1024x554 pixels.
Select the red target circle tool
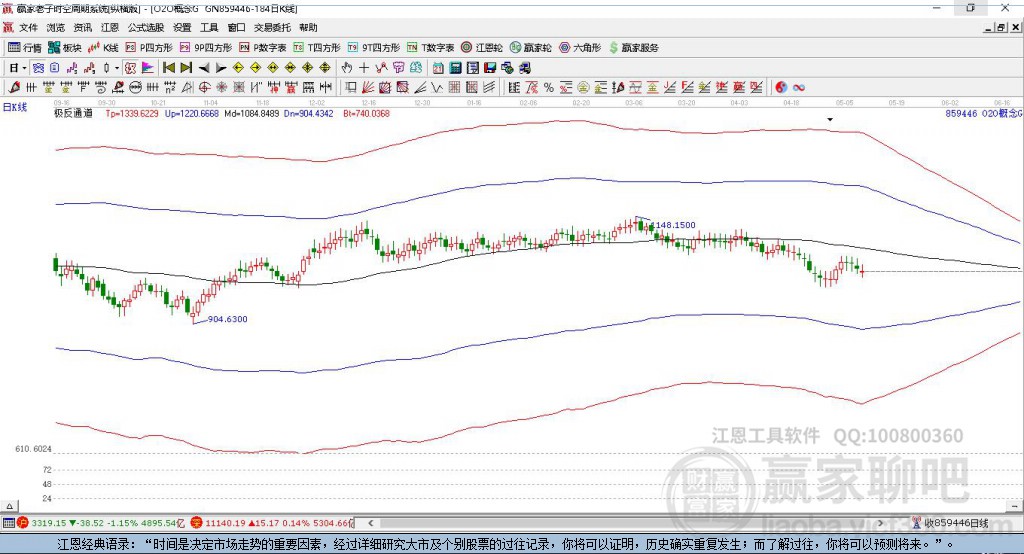click(x=204, y=88)
